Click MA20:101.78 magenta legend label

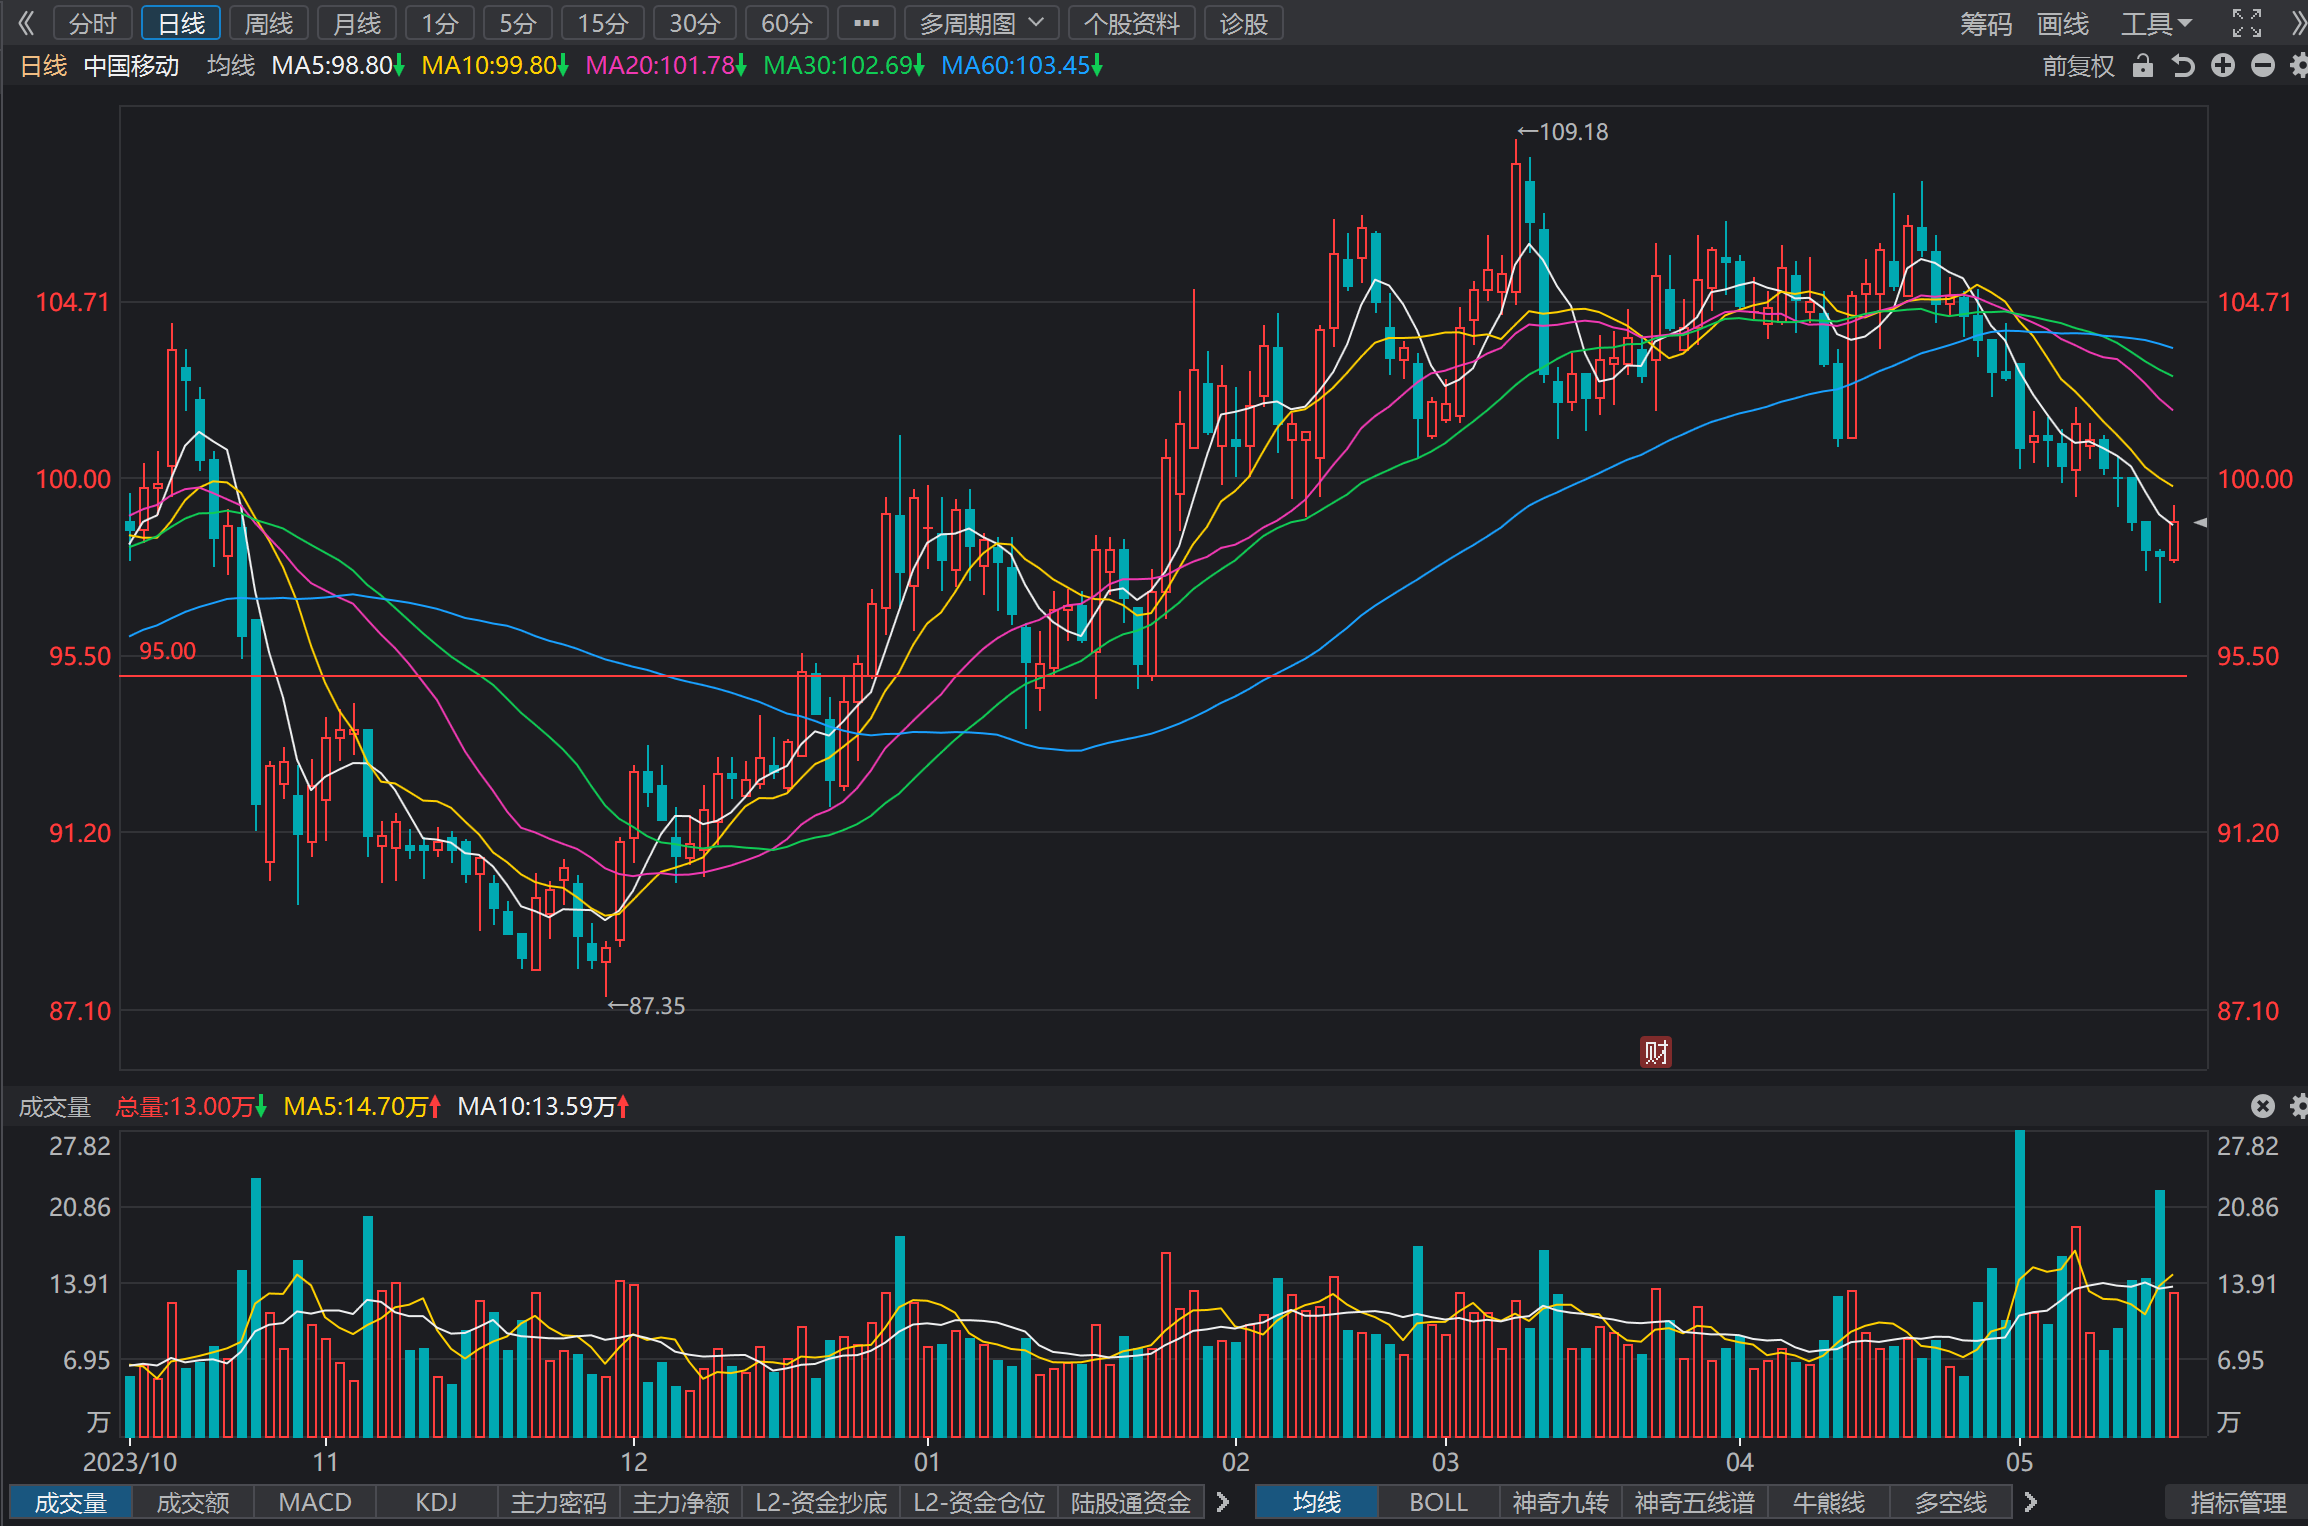click(x=666, y=66)
